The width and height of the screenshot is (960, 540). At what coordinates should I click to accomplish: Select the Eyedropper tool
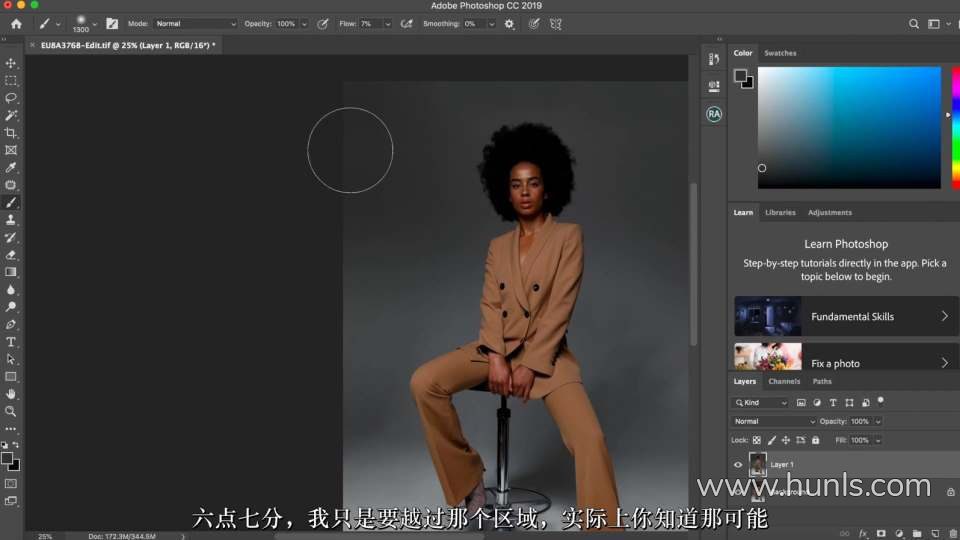(11, 168)
